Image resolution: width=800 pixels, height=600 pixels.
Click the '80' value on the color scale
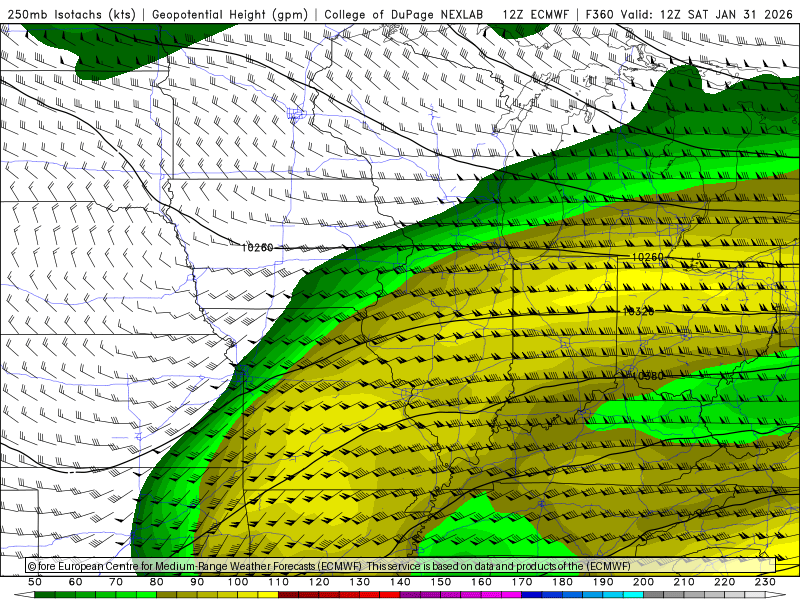pyautogui.click(x=157, y=582)
